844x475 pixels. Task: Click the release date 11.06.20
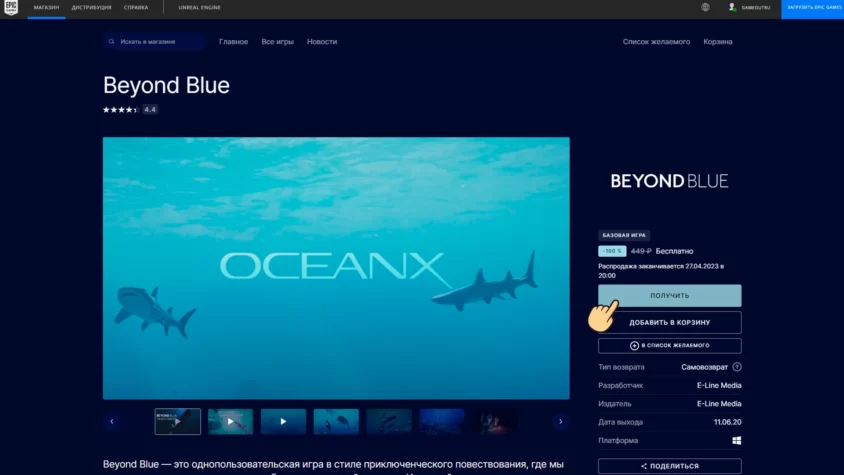coord(728,422)
